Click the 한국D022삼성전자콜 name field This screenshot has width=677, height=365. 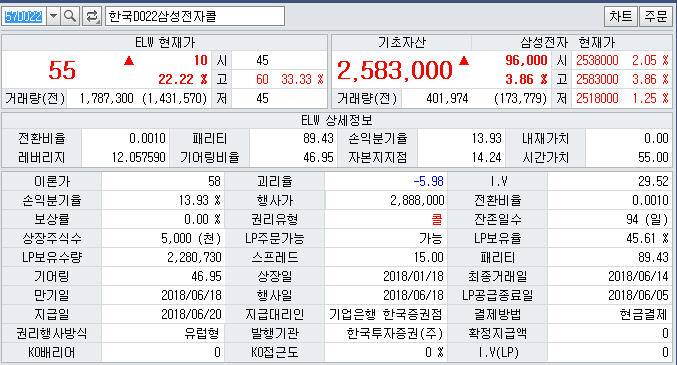coord(195,16)
